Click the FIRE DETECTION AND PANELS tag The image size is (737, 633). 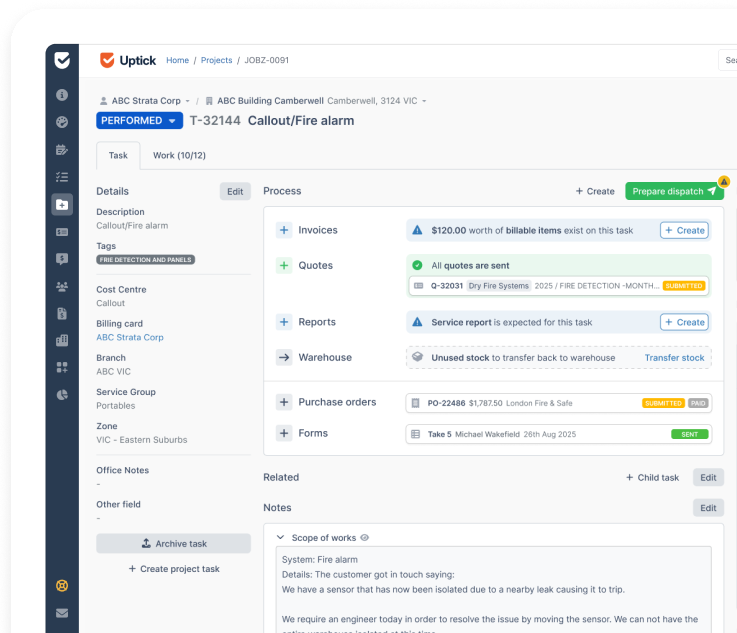146,259
